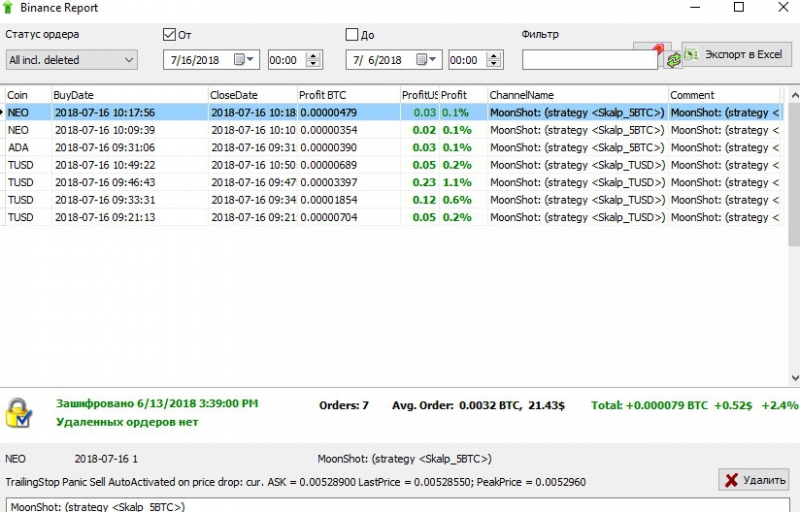
Task: Click the TrailingStop Panic Sell detail line
Action: (x=295, y=482)
